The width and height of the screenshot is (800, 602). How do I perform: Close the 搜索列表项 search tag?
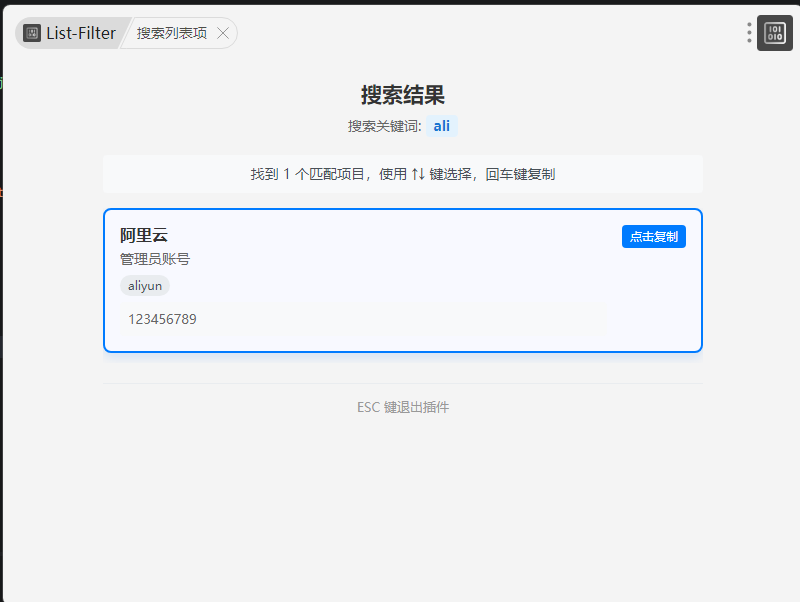223,34
